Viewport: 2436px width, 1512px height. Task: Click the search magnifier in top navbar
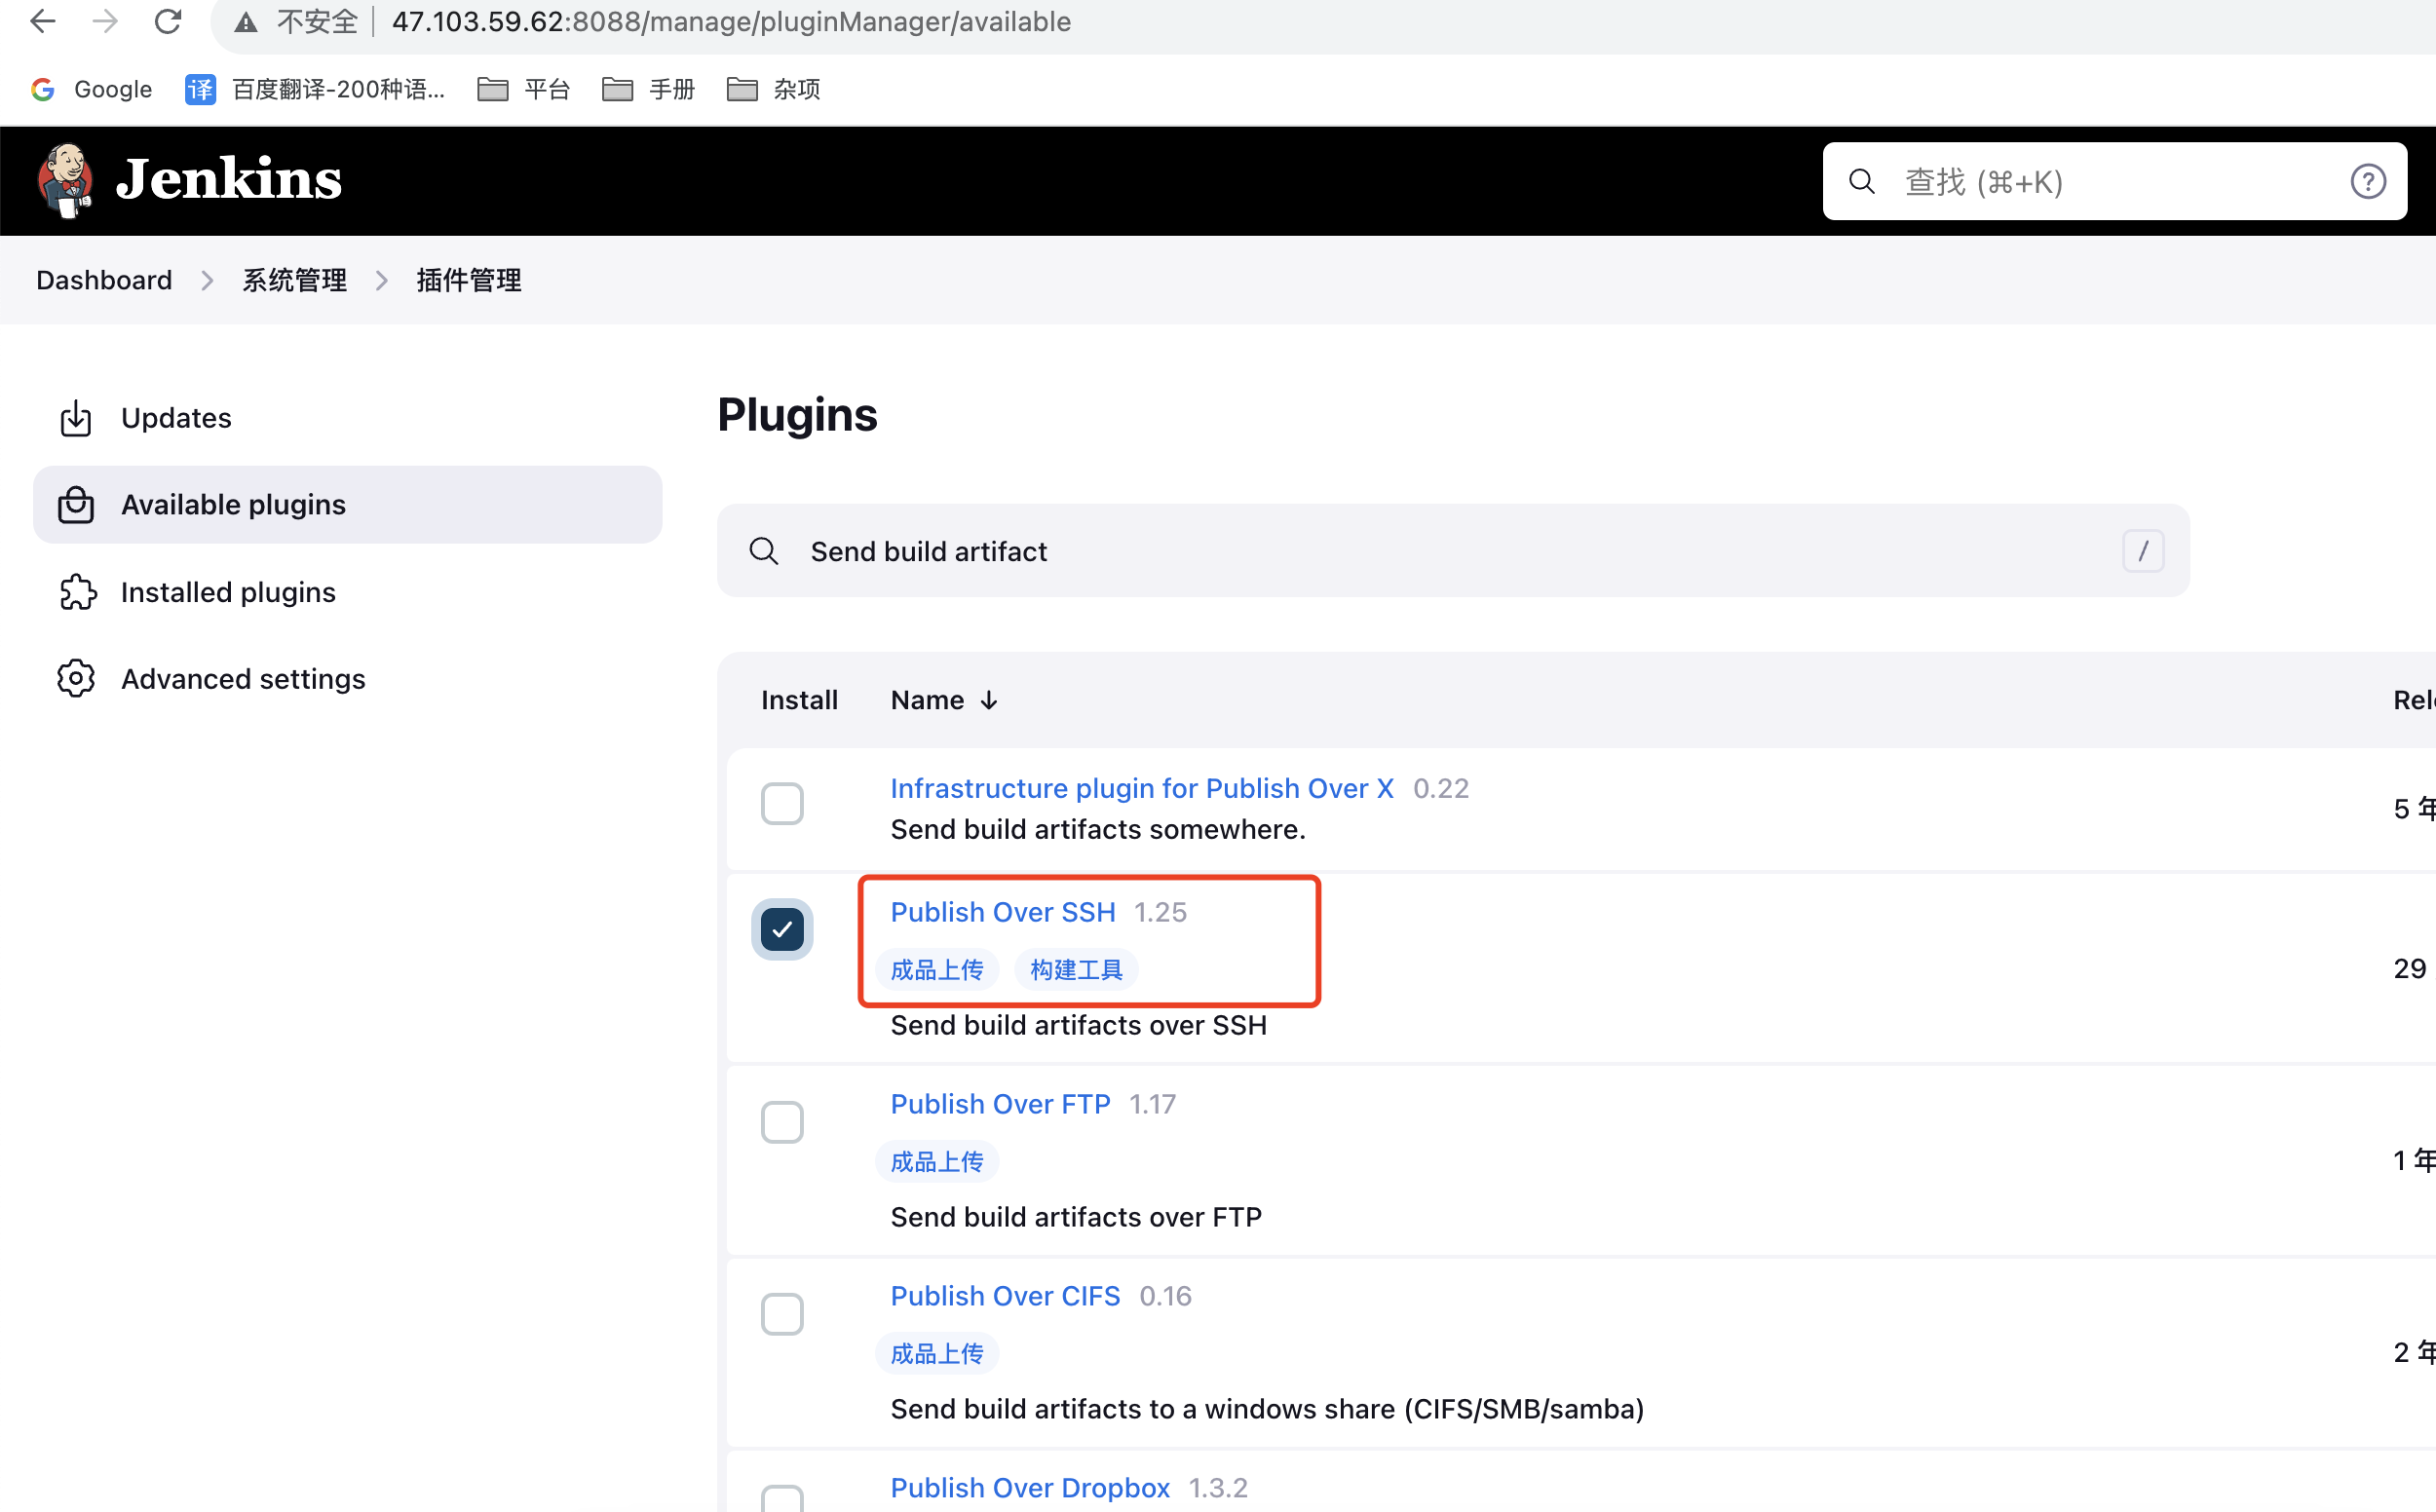(1860, 179)
